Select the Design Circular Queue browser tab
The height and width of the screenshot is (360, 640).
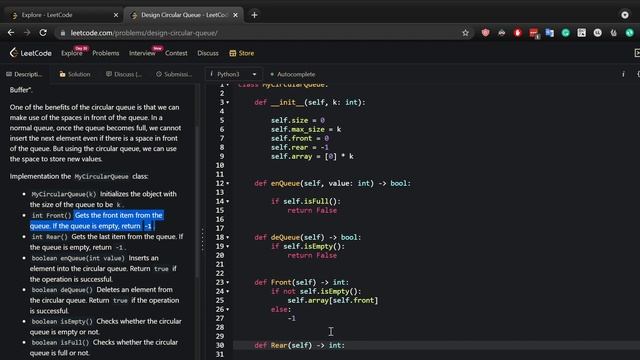click(x=183, y=15)
